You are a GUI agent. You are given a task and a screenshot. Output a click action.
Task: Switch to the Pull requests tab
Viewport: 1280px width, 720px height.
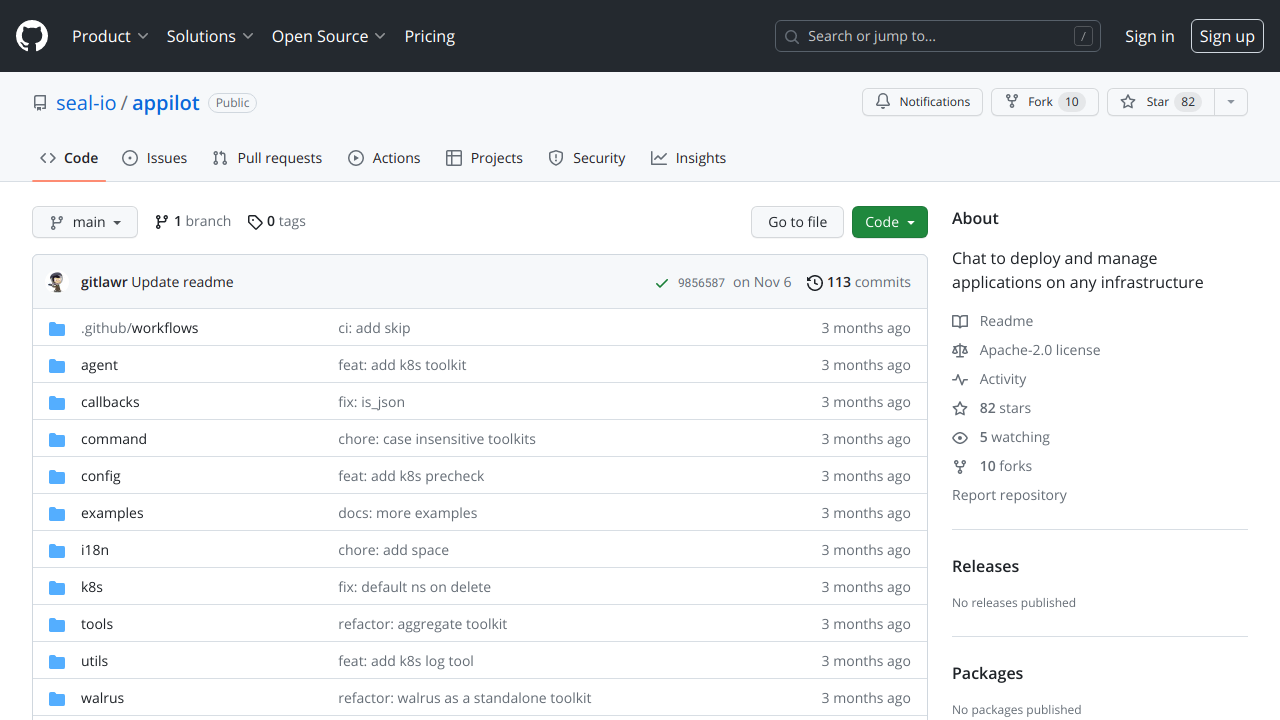click(x=267, y=158)
